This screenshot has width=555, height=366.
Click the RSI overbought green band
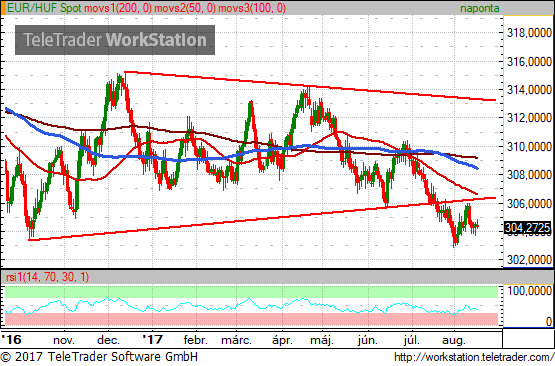[x=251, y=292]
